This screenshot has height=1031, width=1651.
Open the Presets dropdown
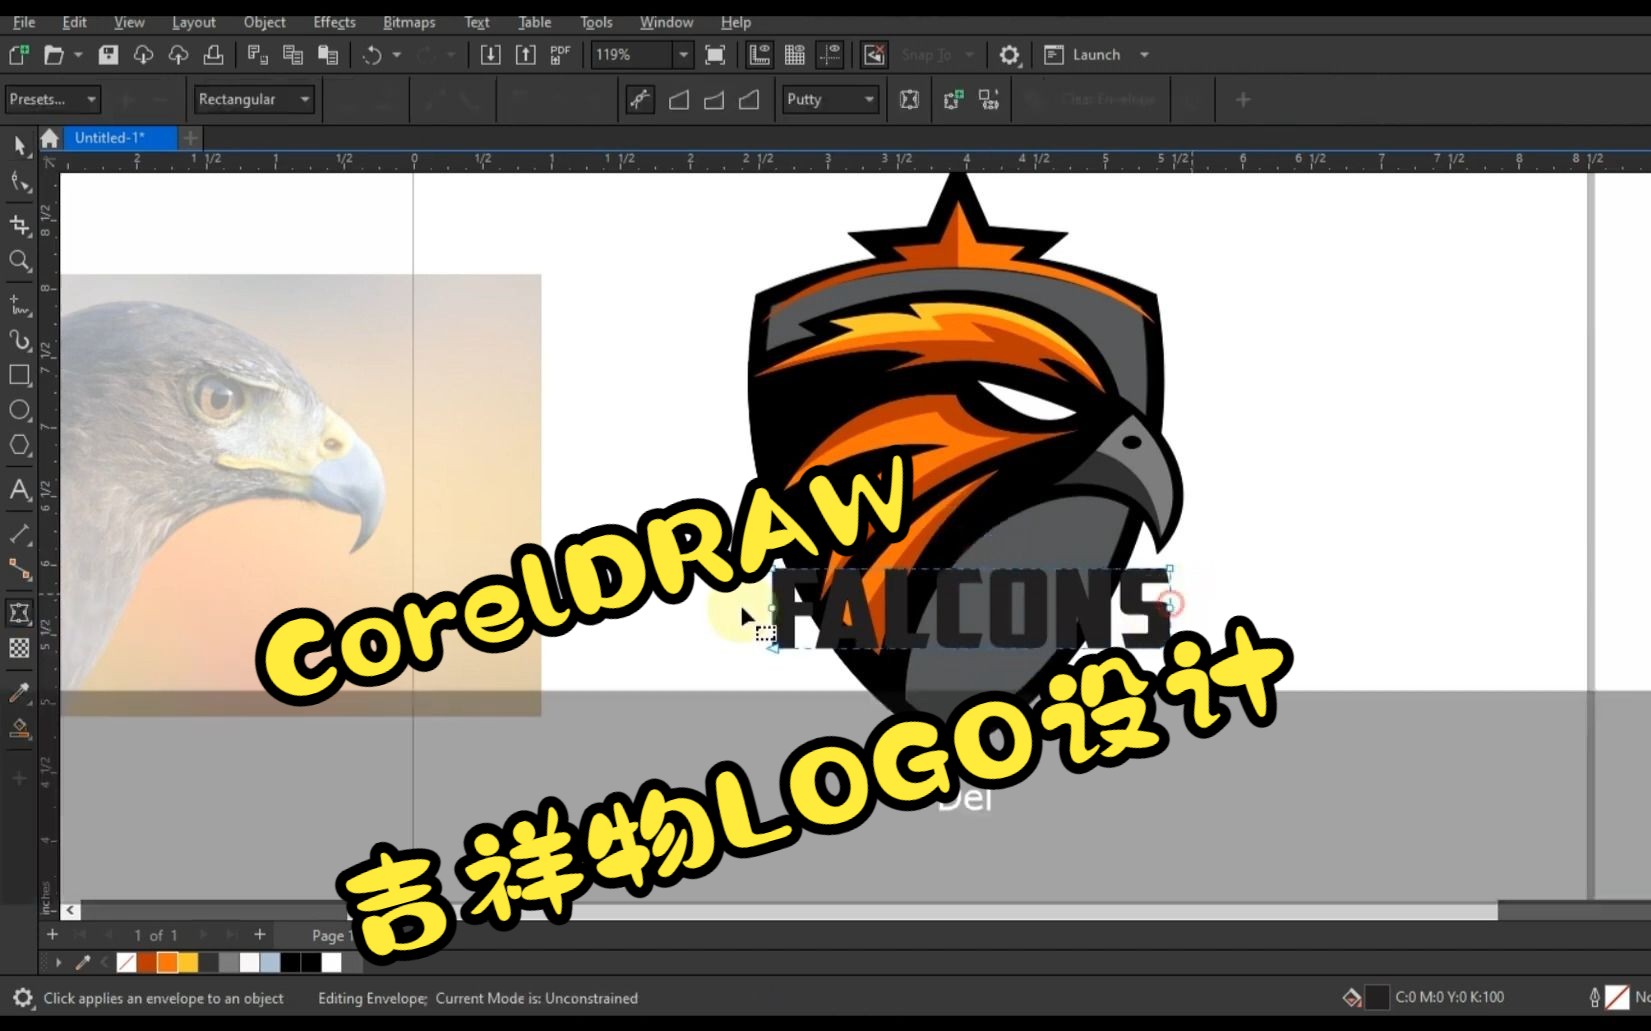(52, 99)
